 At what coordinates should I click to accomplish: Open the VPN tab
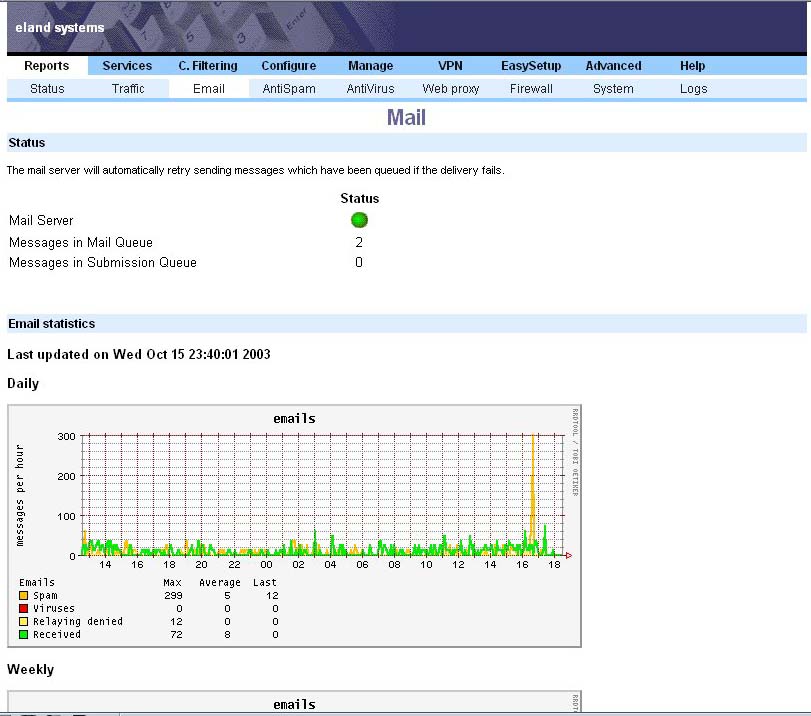450,66
